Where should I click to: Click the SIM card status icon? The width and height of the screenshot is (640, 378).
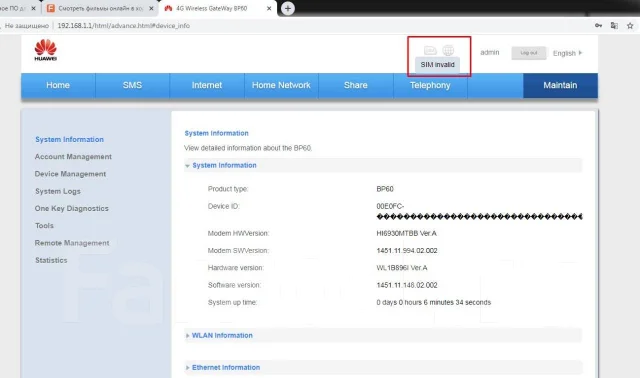click(430, 50)
